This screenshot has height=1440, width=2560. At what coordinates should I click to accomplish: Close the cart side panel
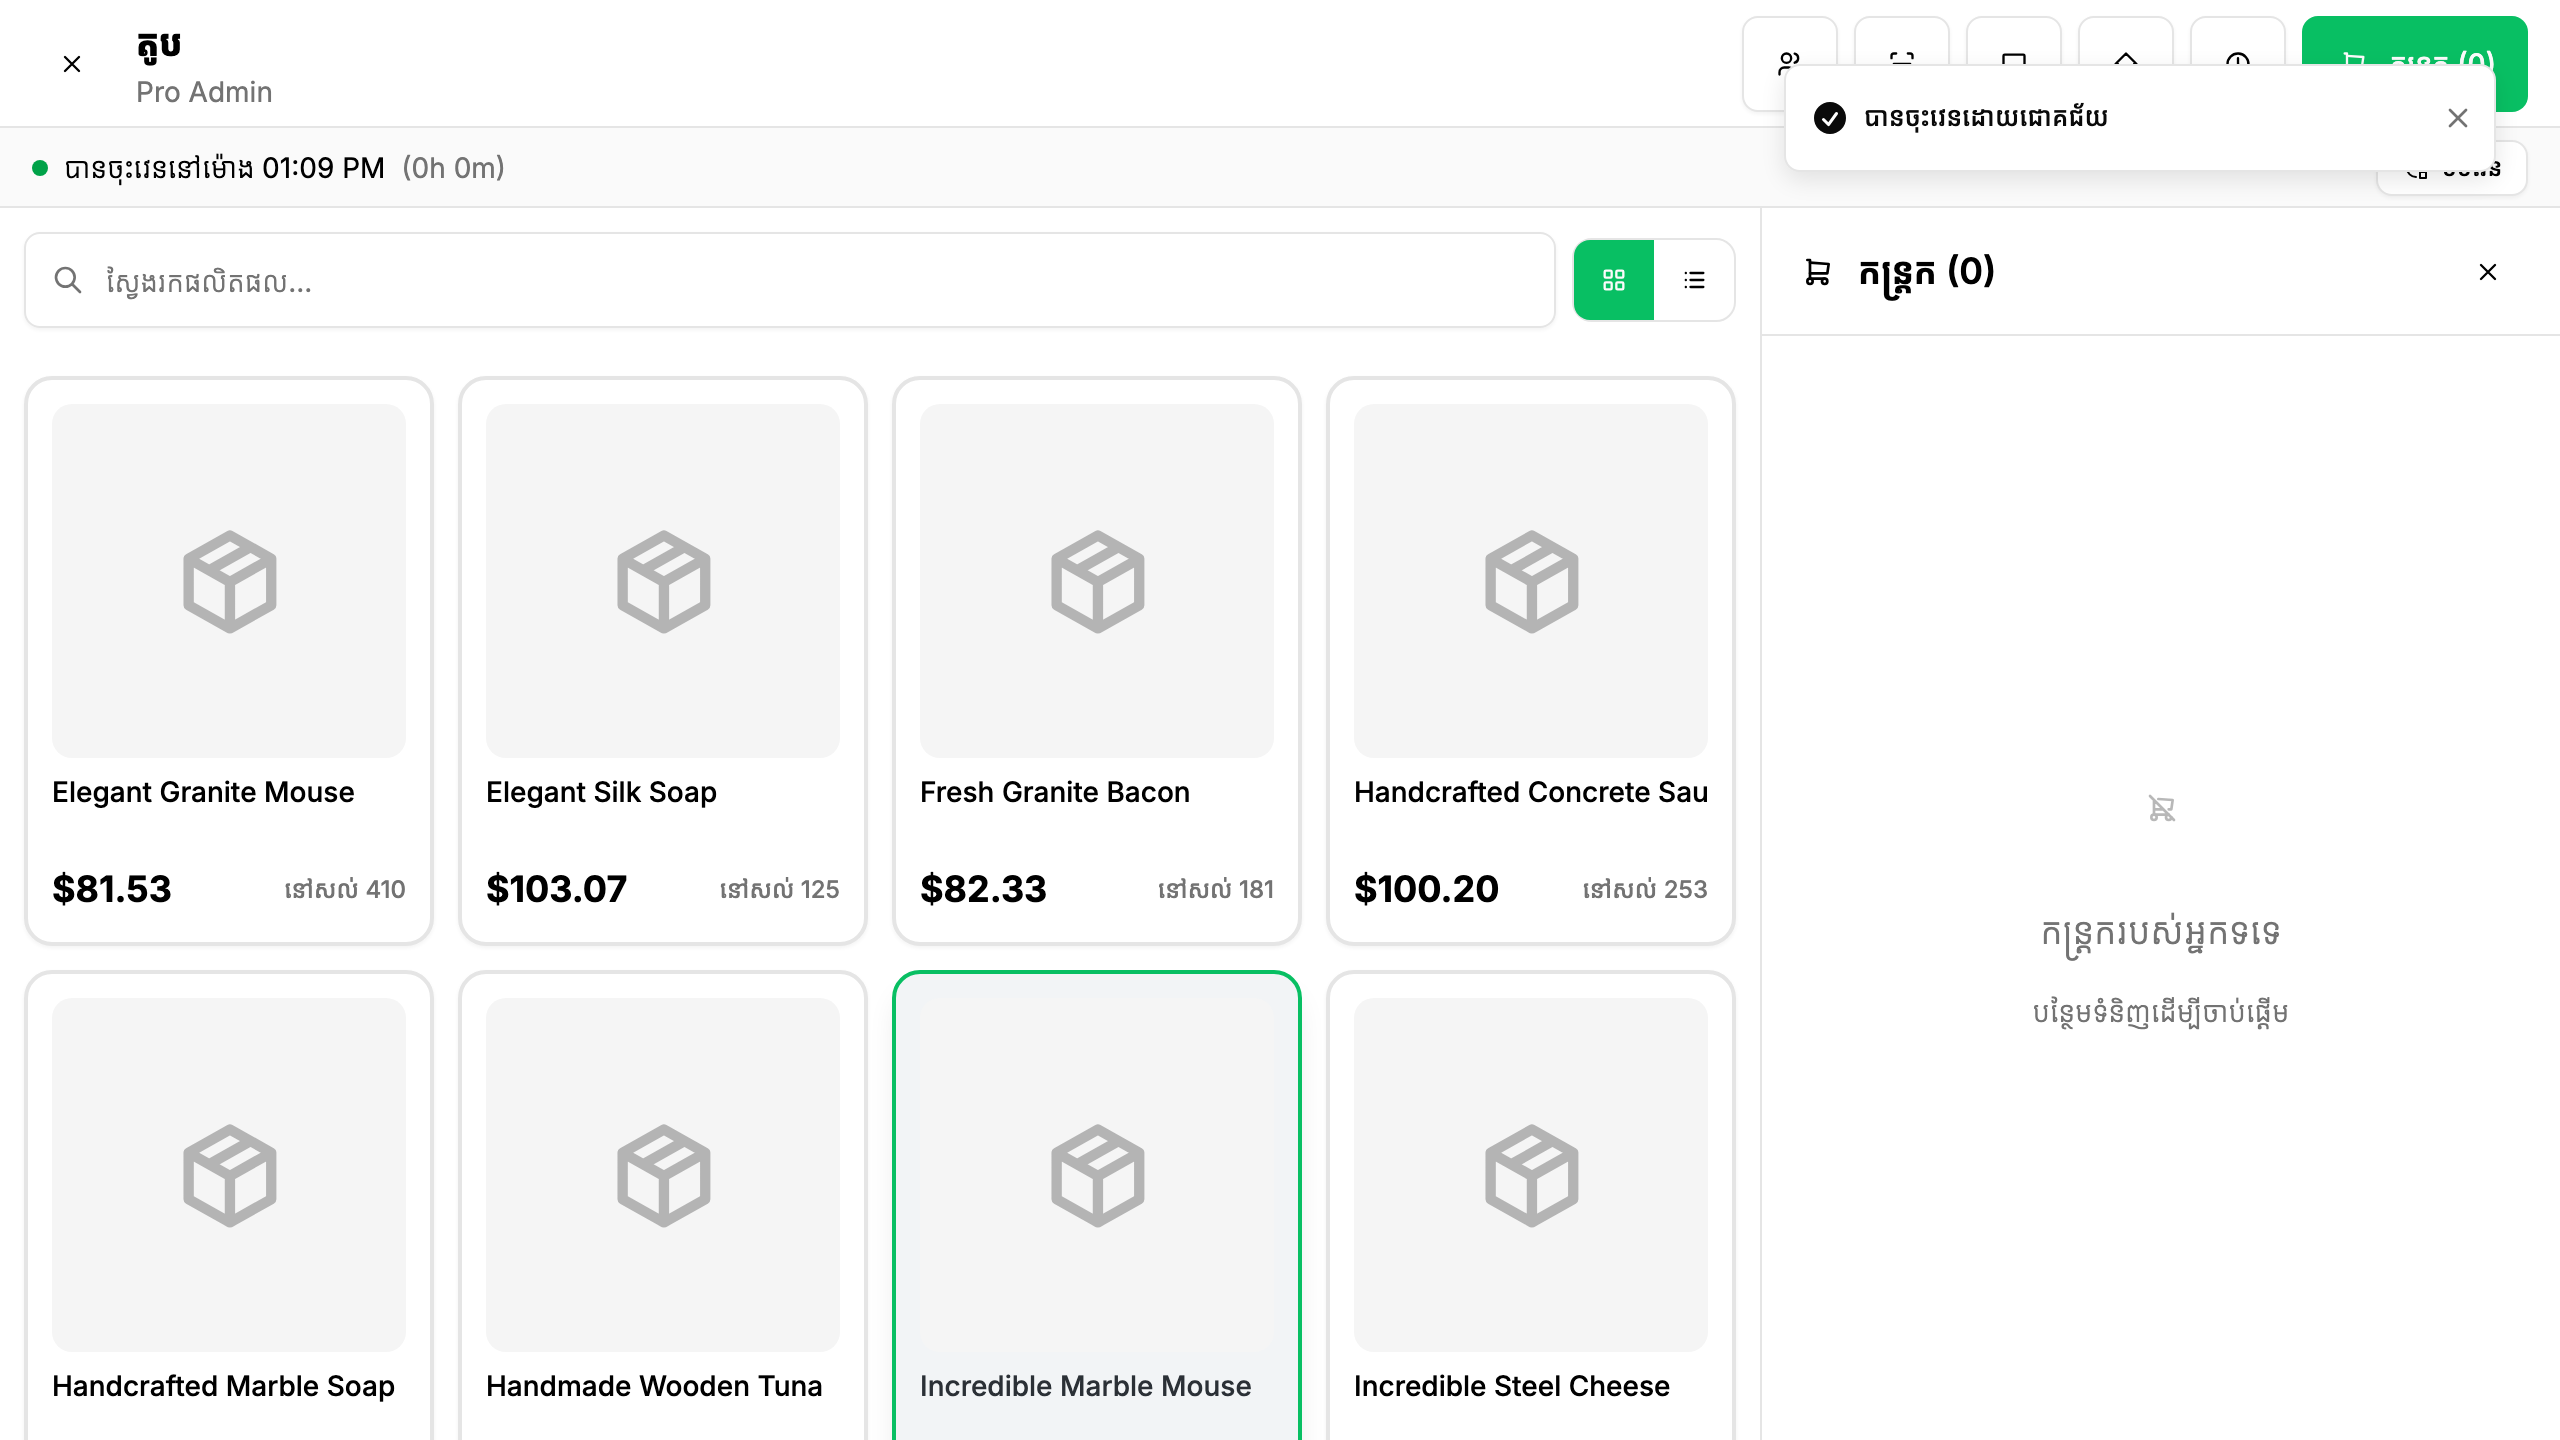coord(2488,272)
